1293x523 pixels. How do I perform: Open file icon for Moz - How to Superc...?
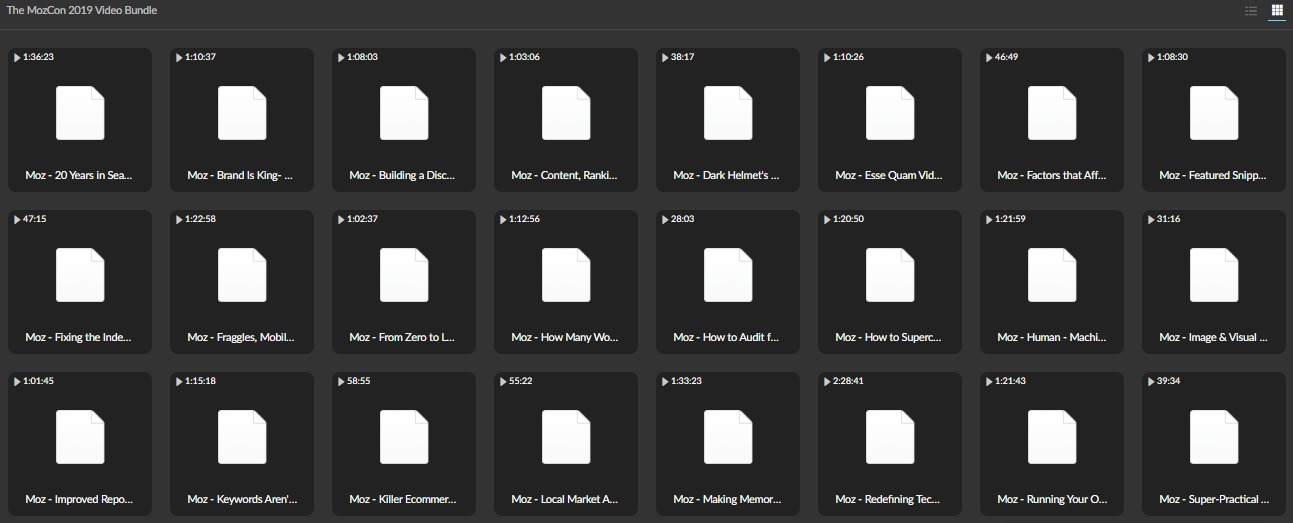890,275
